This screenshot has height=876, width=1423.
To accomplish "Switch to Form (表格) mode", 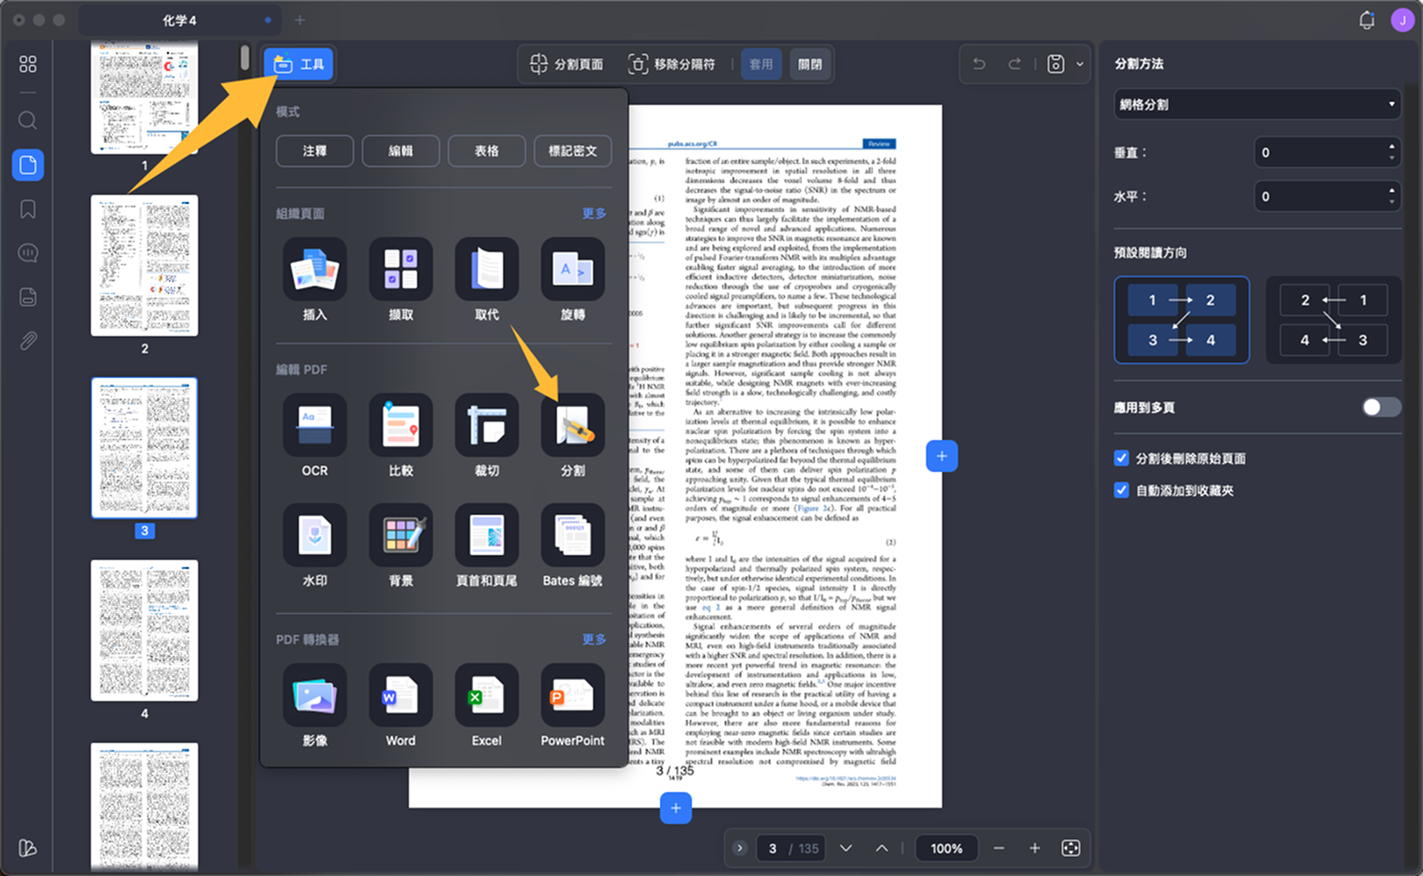I will 487,151.
